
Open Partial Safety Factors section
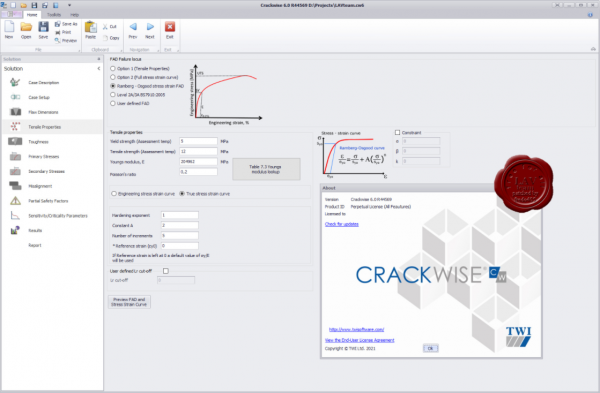(x=48, y=201)
